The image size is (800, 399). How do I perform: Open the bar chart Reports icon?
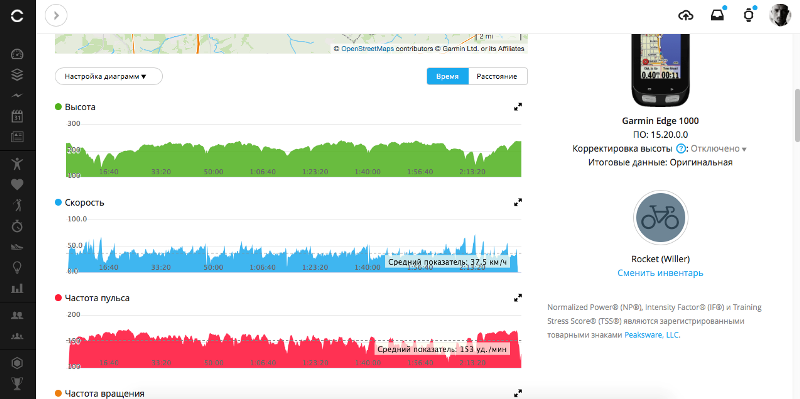17,288
